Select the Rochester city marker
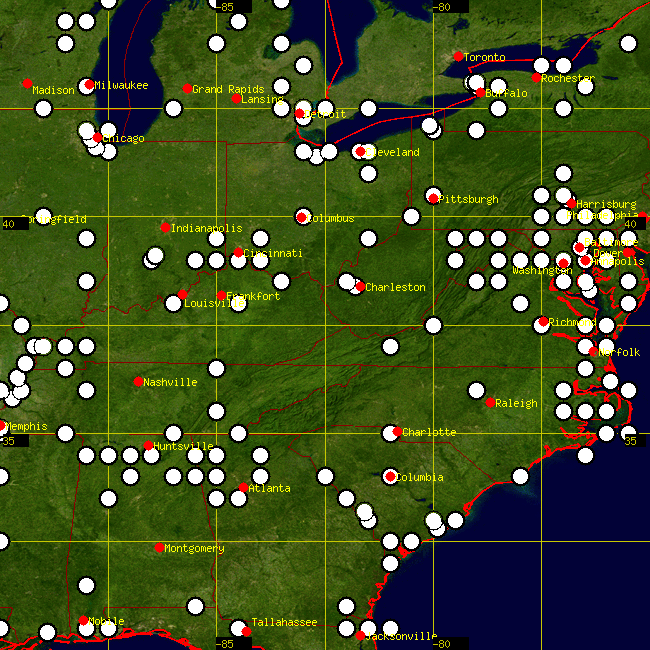This screenshot has height=650, width=650. point(536,78)
